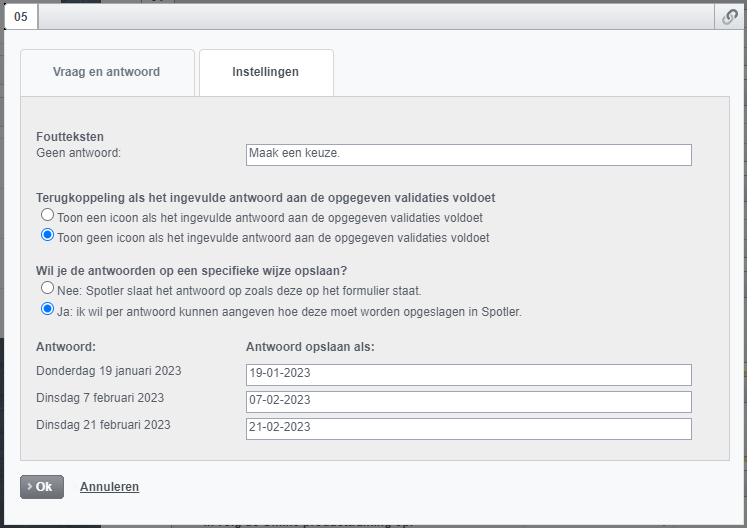Click 'Dinsdag 21 februari 2023' answer text

pos(103,425)
